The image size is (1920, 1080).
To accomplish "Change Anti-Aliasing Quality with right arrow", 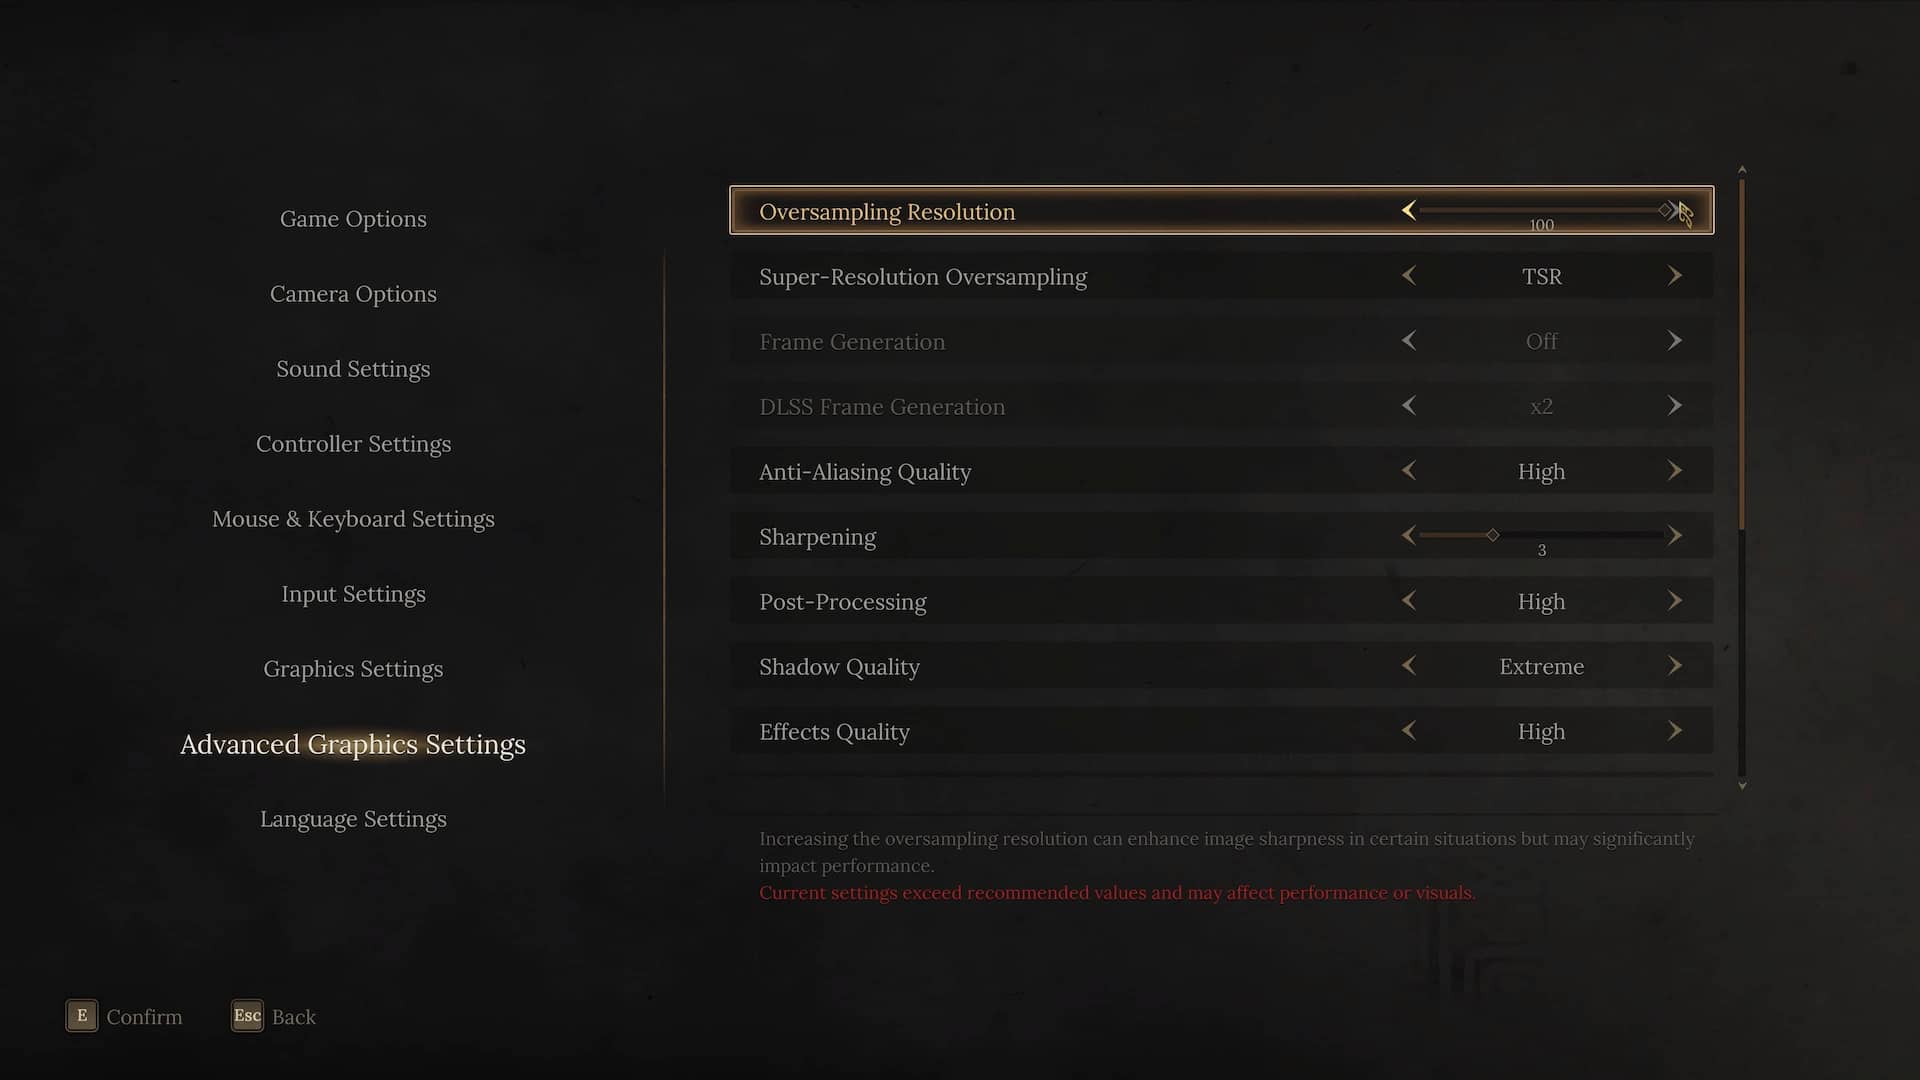I will [1675, 470].
